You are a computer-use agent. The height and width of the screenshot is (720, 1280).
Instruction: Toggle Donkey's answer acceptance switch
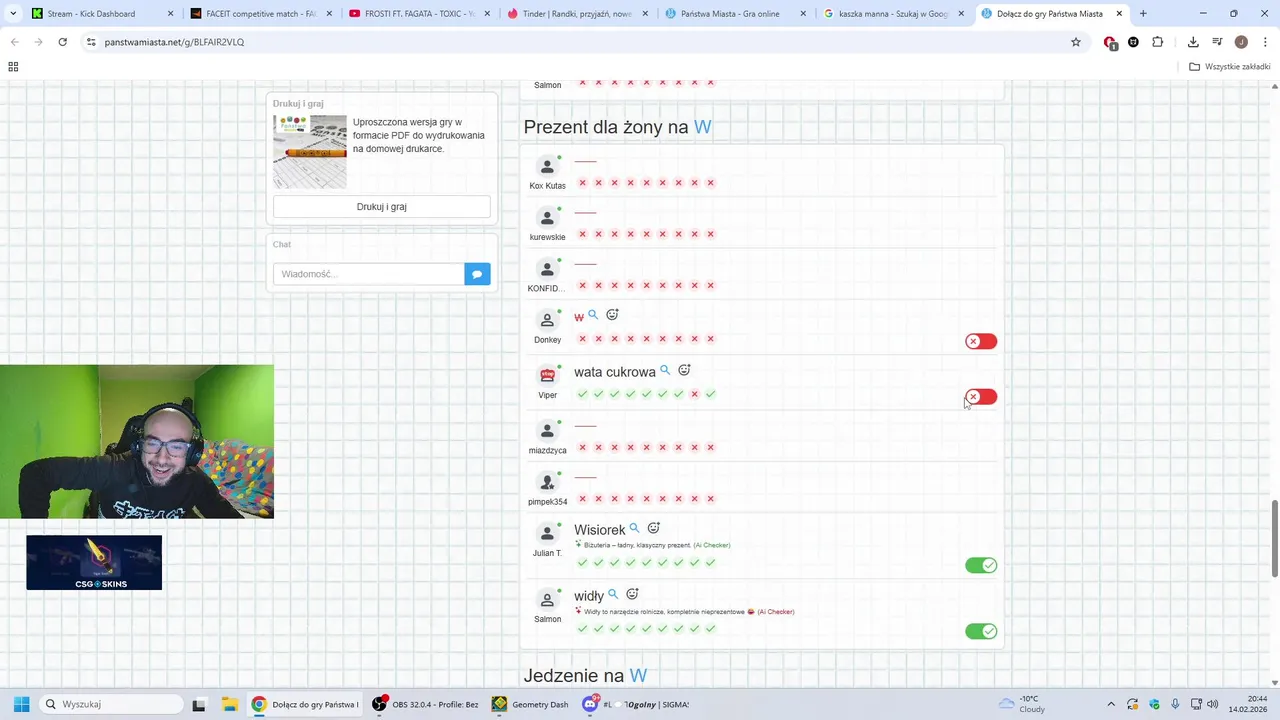(x=981, y=341)
